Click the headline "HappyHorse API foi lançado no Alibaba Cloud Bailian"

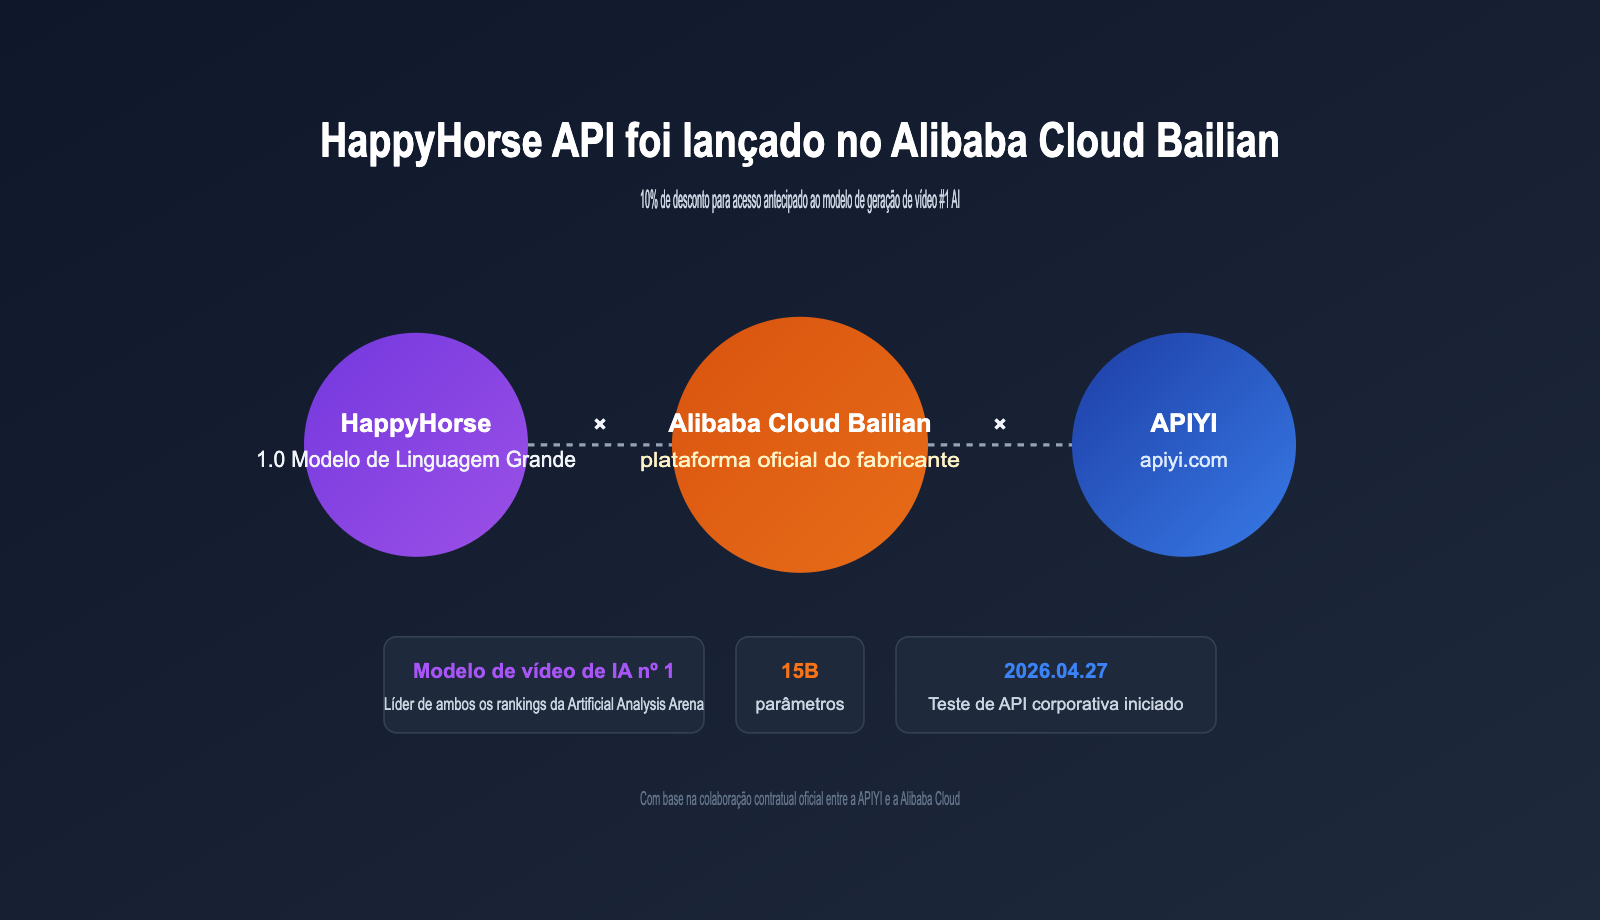click(x=799, y=141)
